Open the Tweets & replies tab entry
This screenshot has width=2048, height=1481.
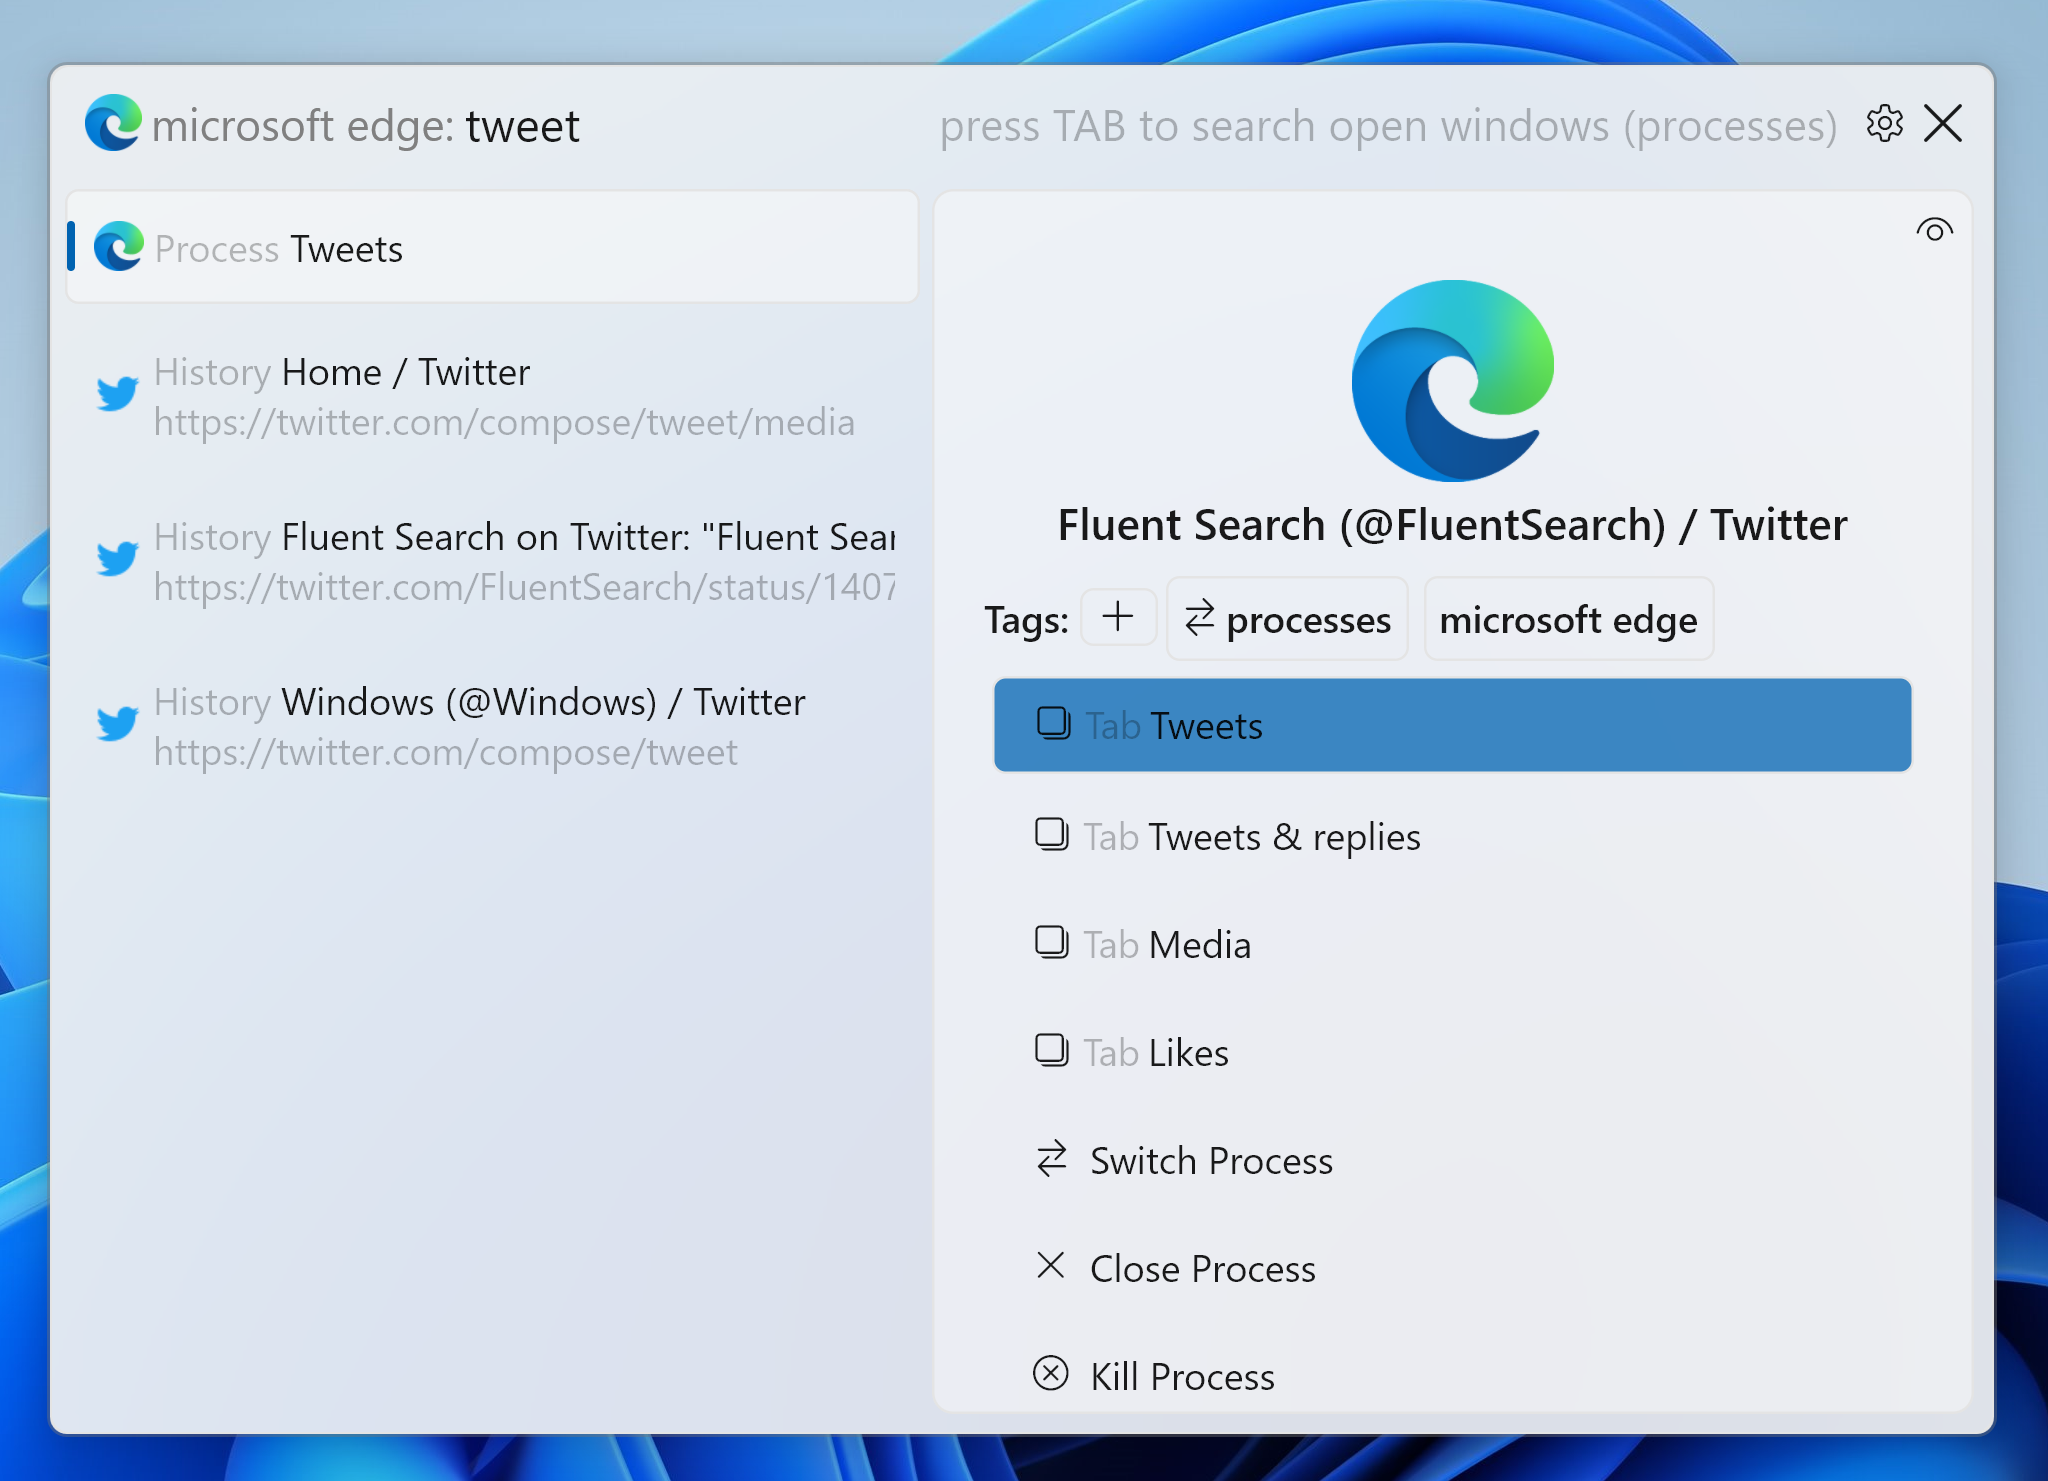1452,836
